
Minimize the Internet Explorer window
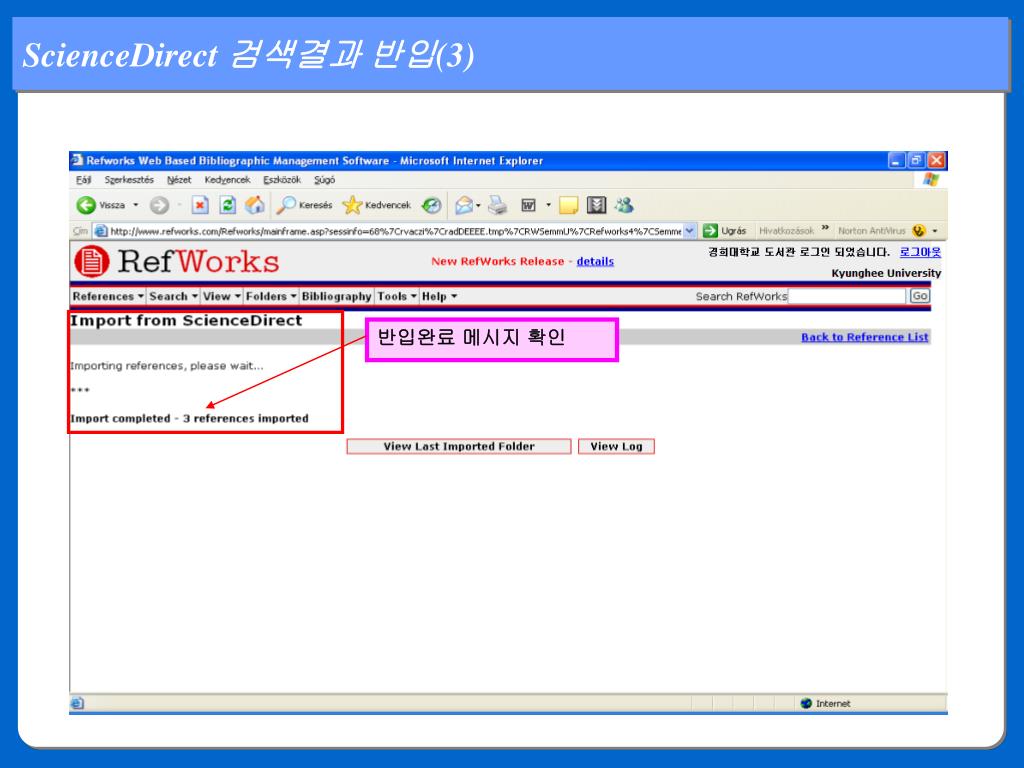(896, 160)
